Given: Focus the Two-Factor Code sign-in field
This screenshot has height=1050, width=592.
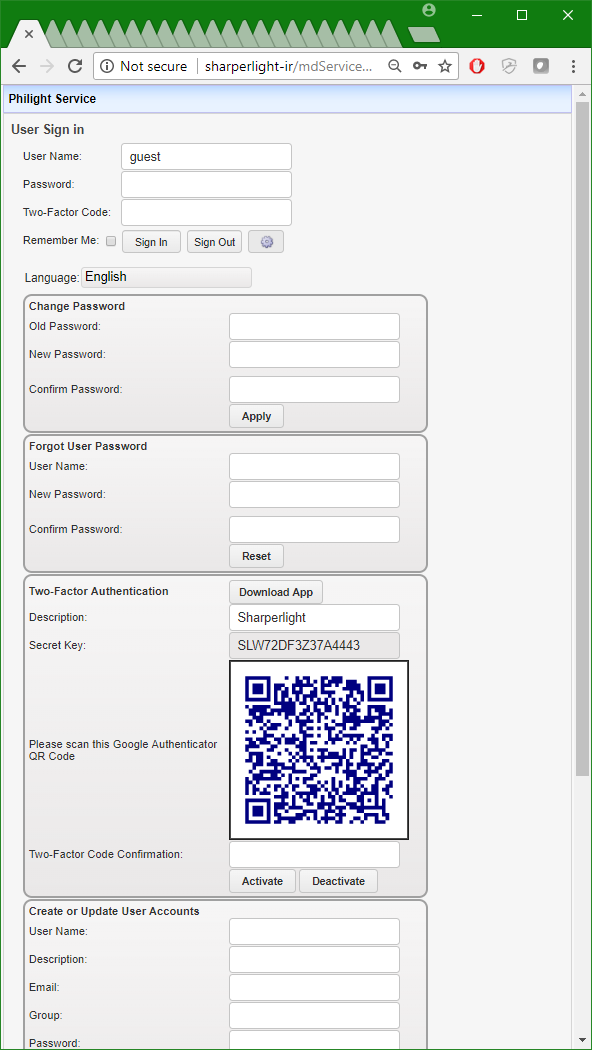Looking at the screenshot, I should coord(206,212).
